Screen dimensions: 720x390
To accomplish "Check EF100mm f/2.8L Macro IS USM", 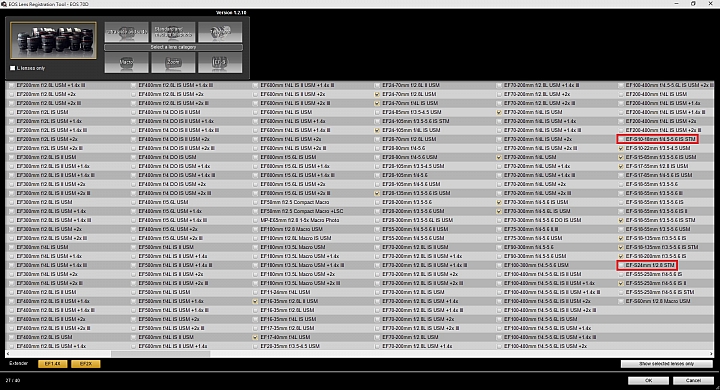I will pyautogui.click(x=255, y=238).
